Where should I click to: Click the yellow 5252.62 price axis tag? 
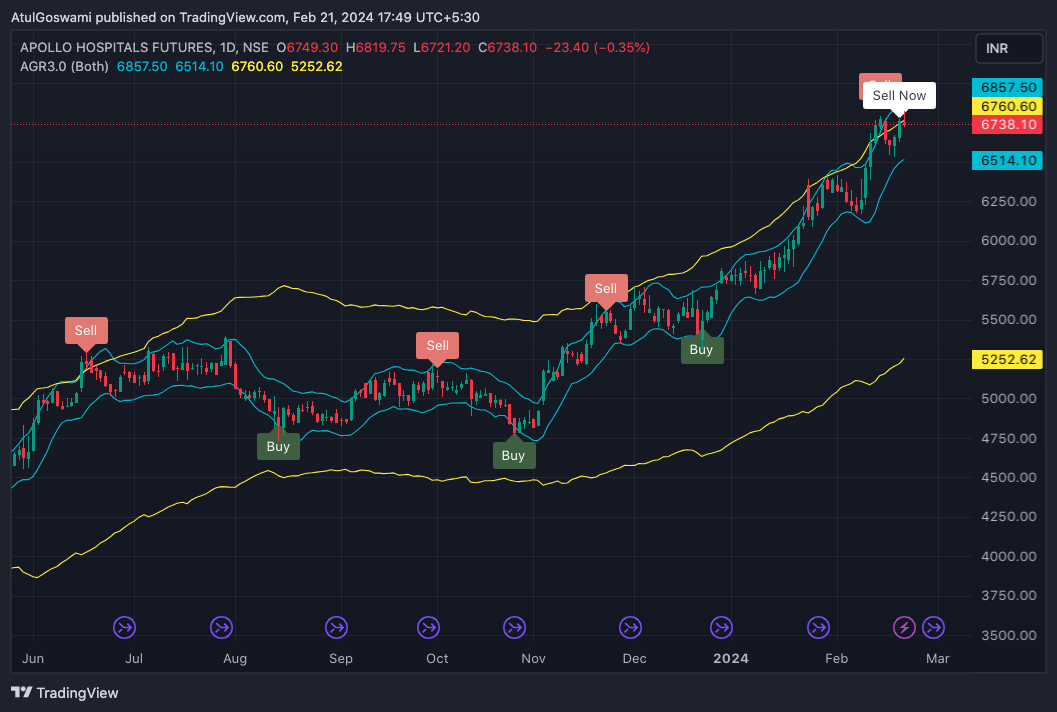1007,359
